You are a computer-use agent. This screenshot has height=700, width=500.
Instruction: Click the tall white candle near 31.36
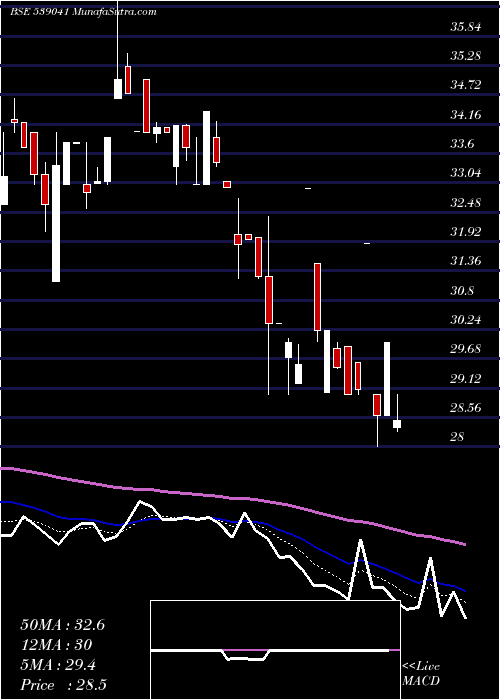click(56, 223)
